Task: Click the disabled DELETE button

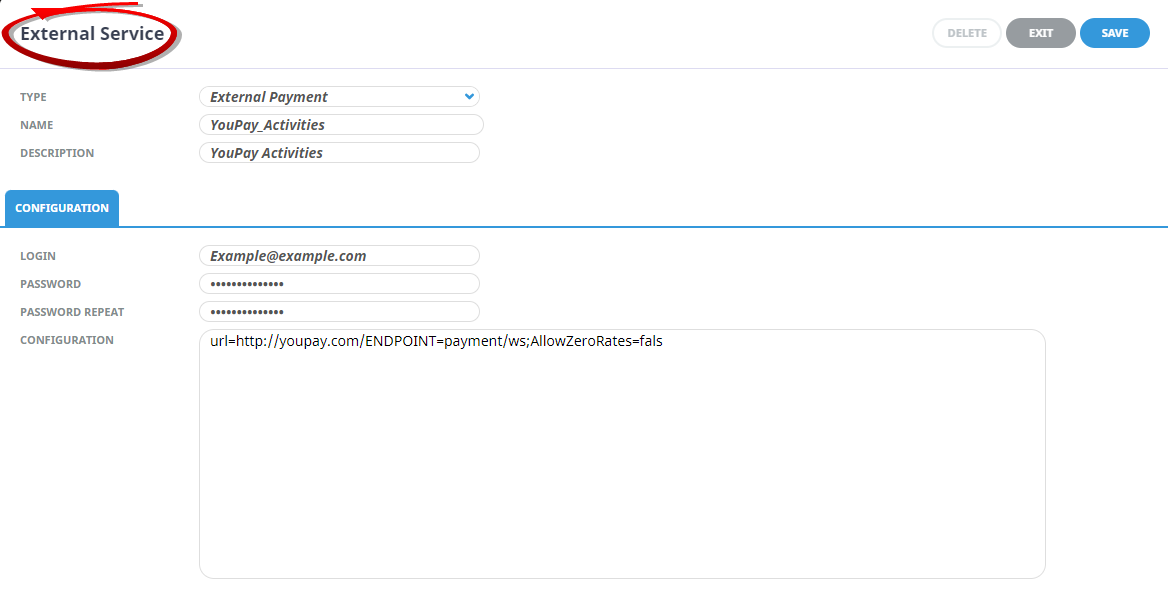Action: 966,33
